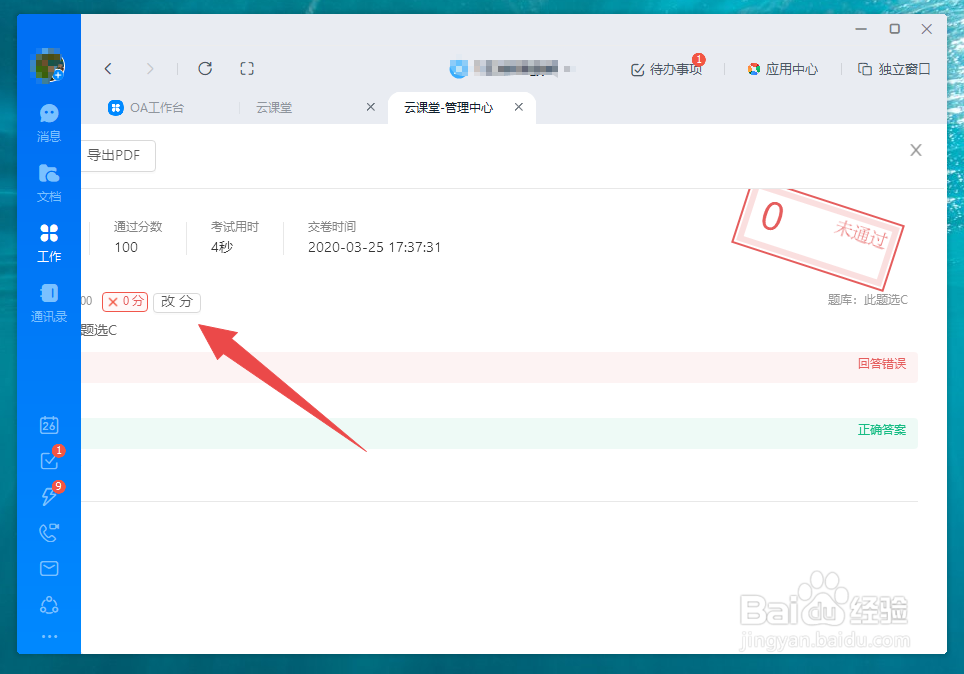Open 应用中心 application center
The width and height of the screenshot is (964, 674).
tap(783, 68)
